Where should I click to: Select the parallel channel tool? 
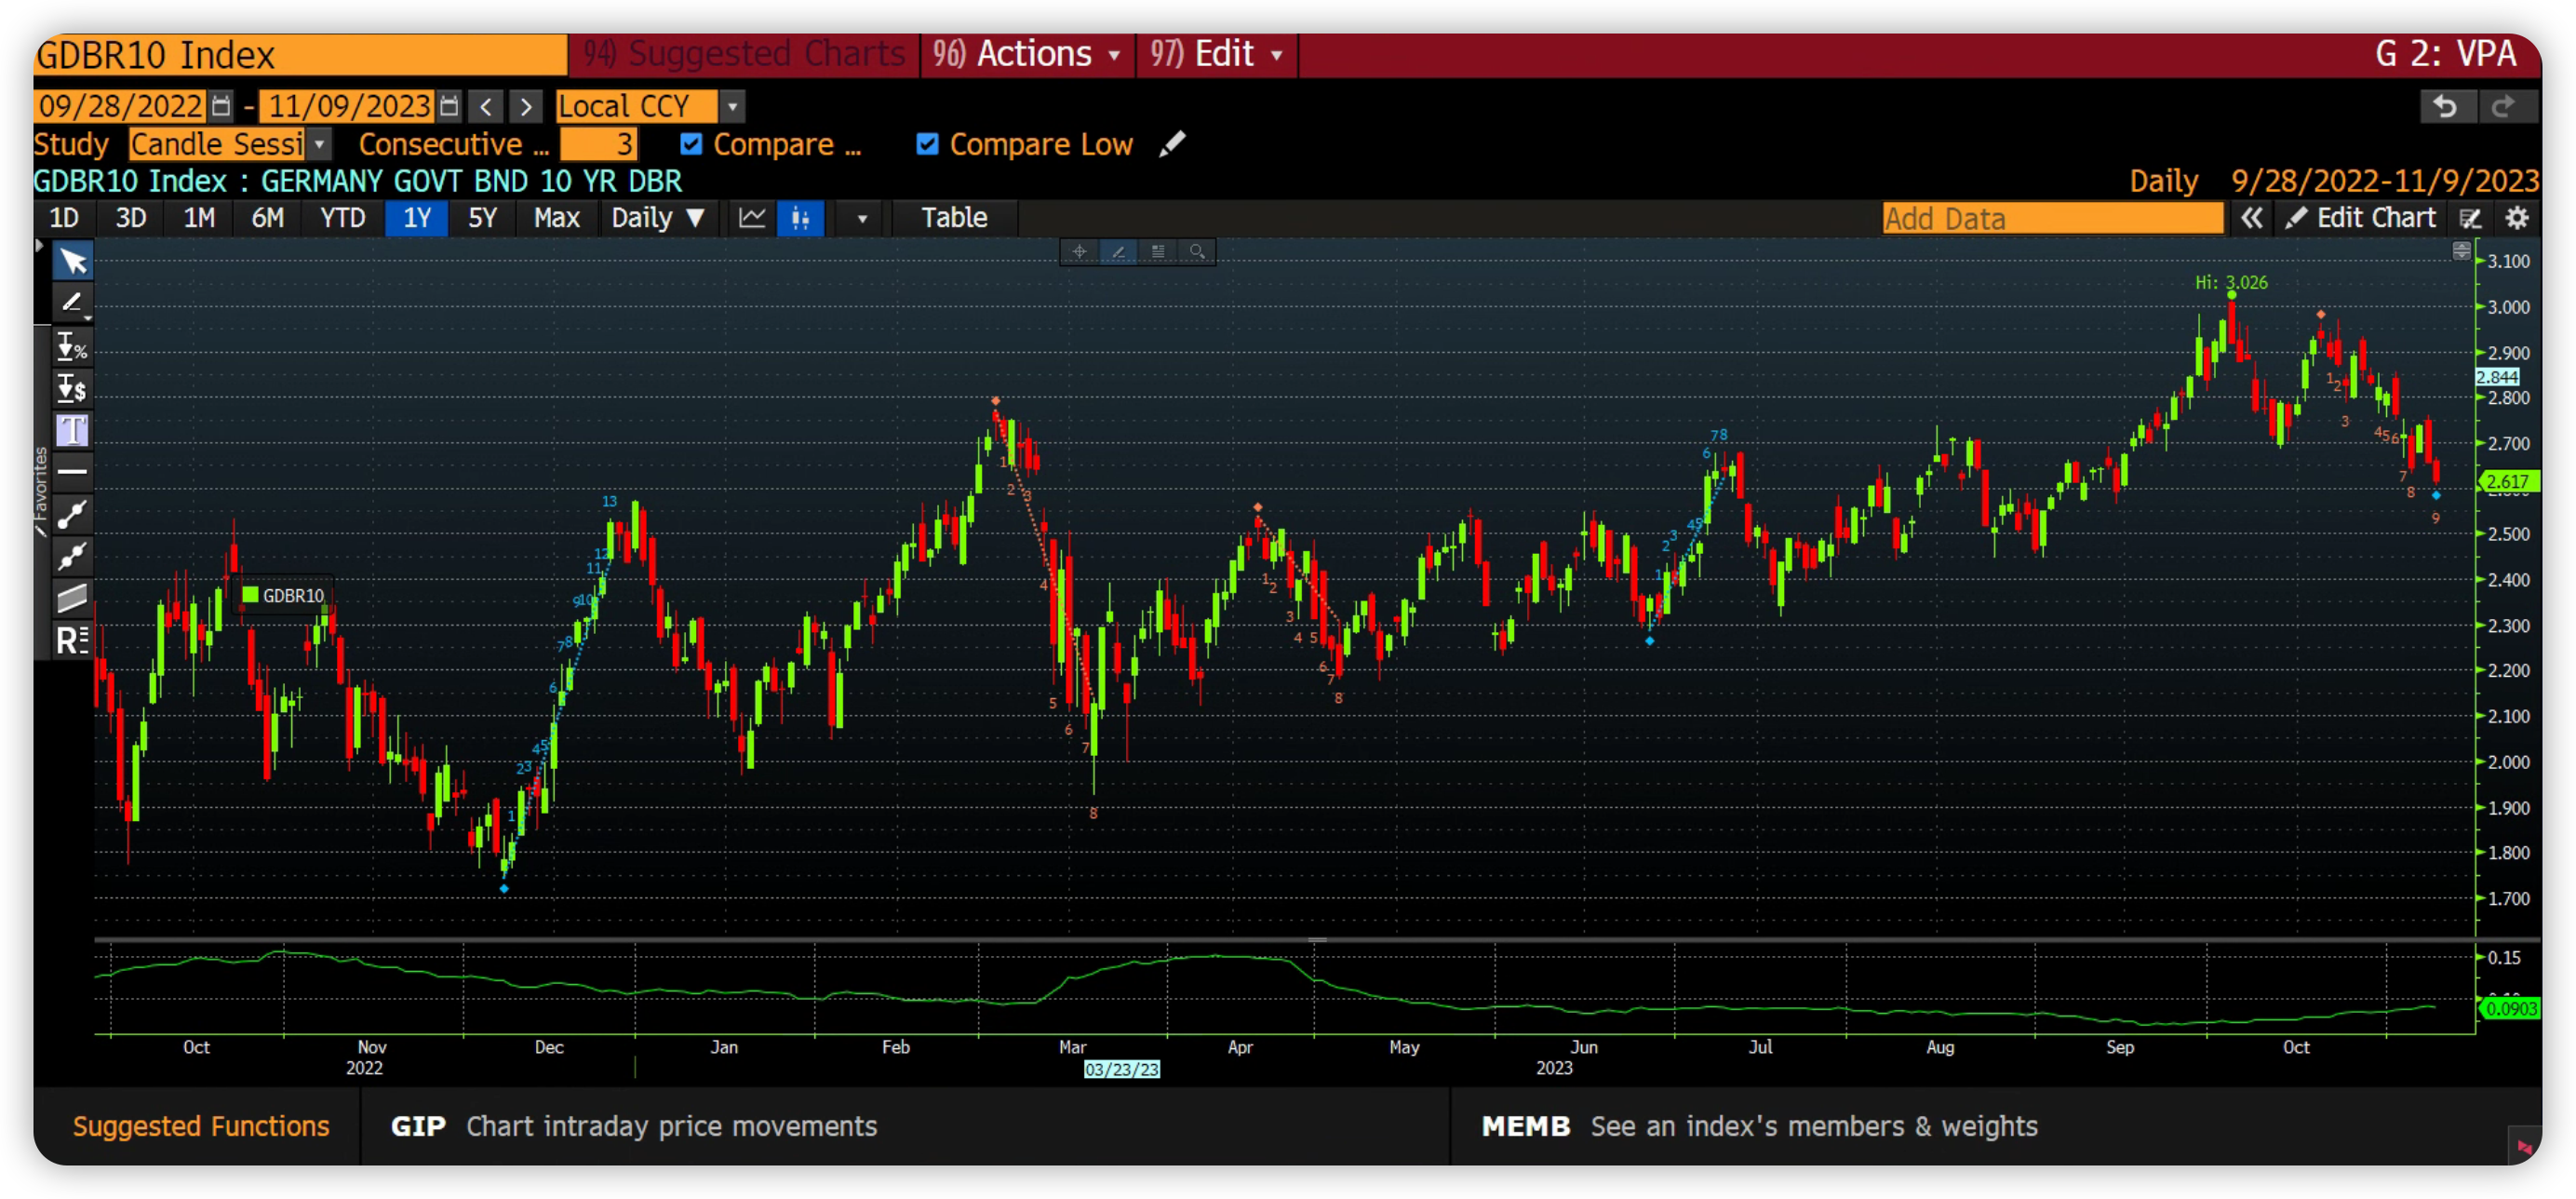click(72, 598)
